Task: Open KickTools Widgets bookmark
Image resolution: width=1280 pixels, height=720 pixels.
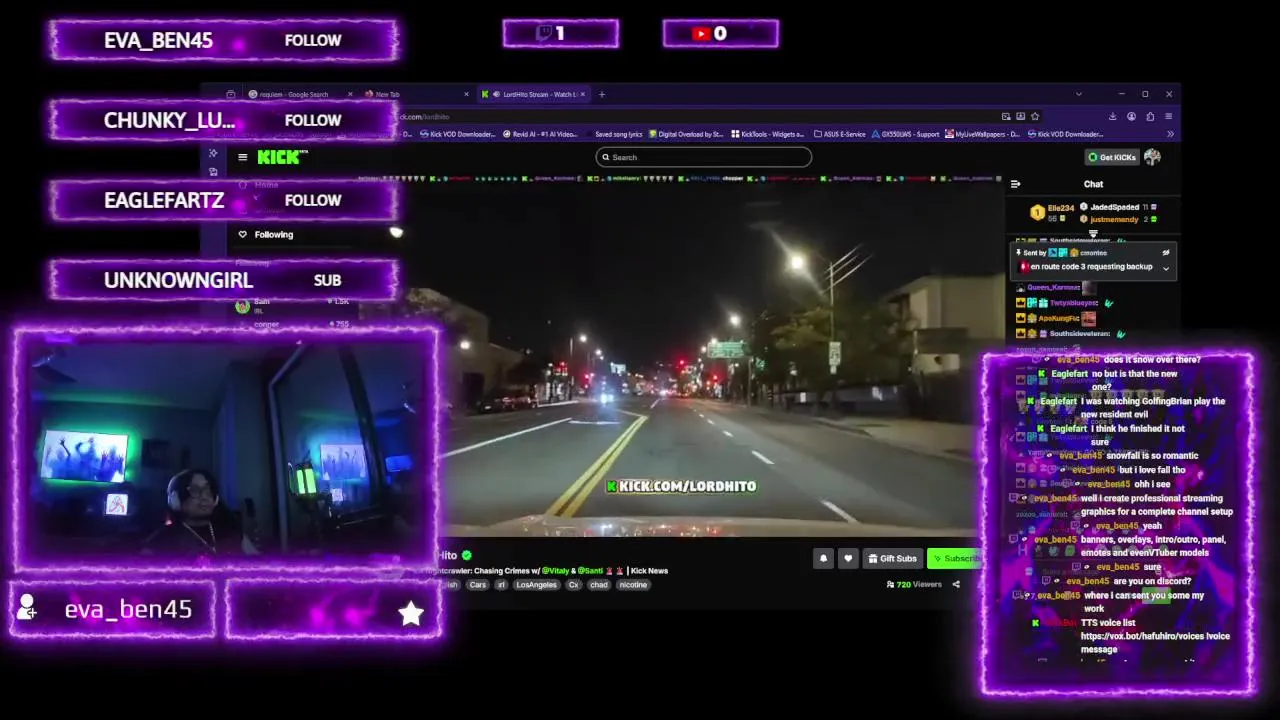Action: pos(767,134)
